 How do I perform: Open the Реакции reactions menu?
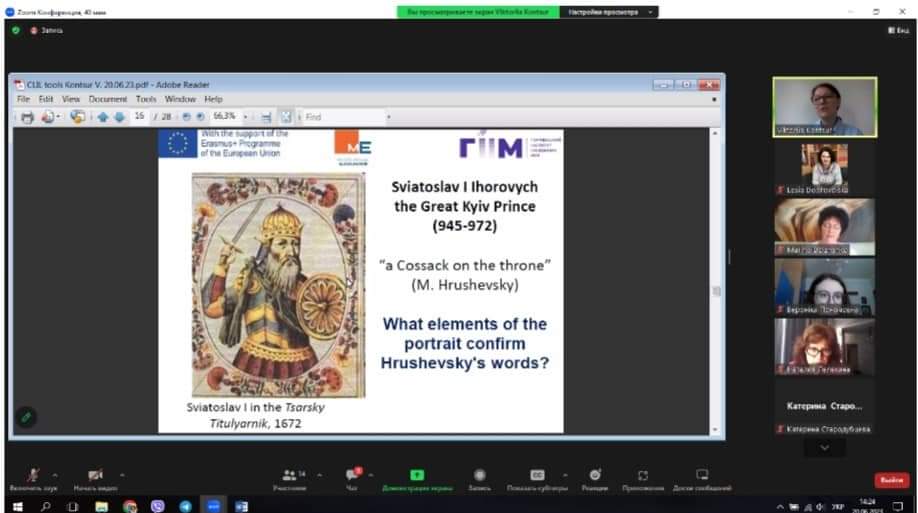pos(595,478)
